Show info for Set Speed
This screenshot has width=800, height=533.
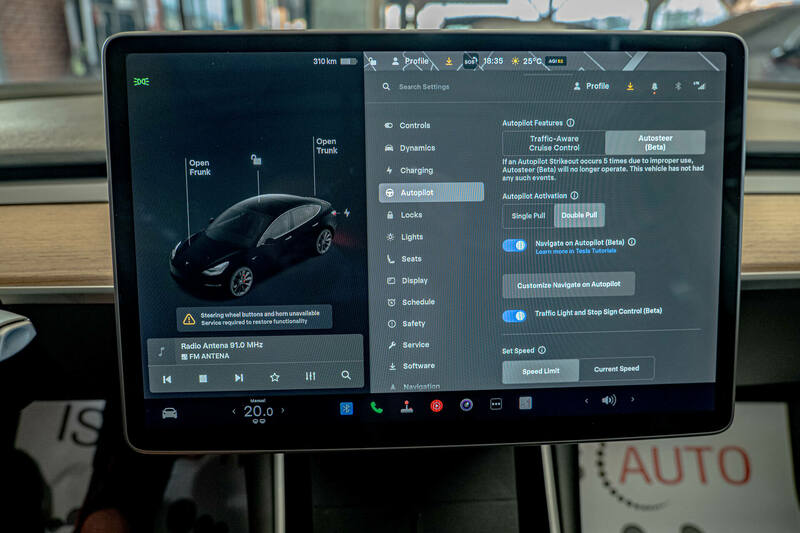tap(542, 350)
